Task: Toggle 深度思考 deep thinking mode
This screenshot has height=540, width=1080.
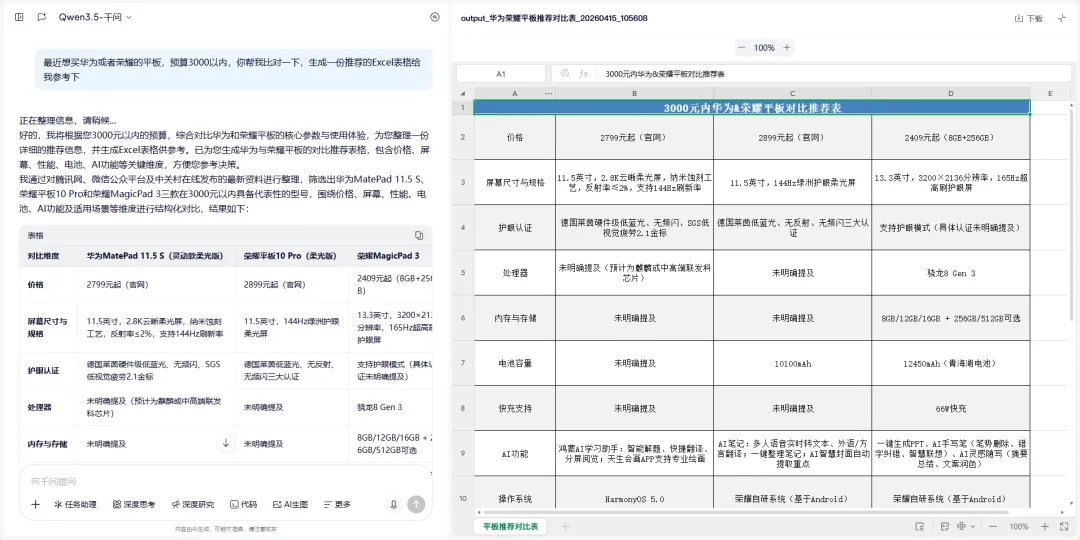Action: (x=134, y=505)
